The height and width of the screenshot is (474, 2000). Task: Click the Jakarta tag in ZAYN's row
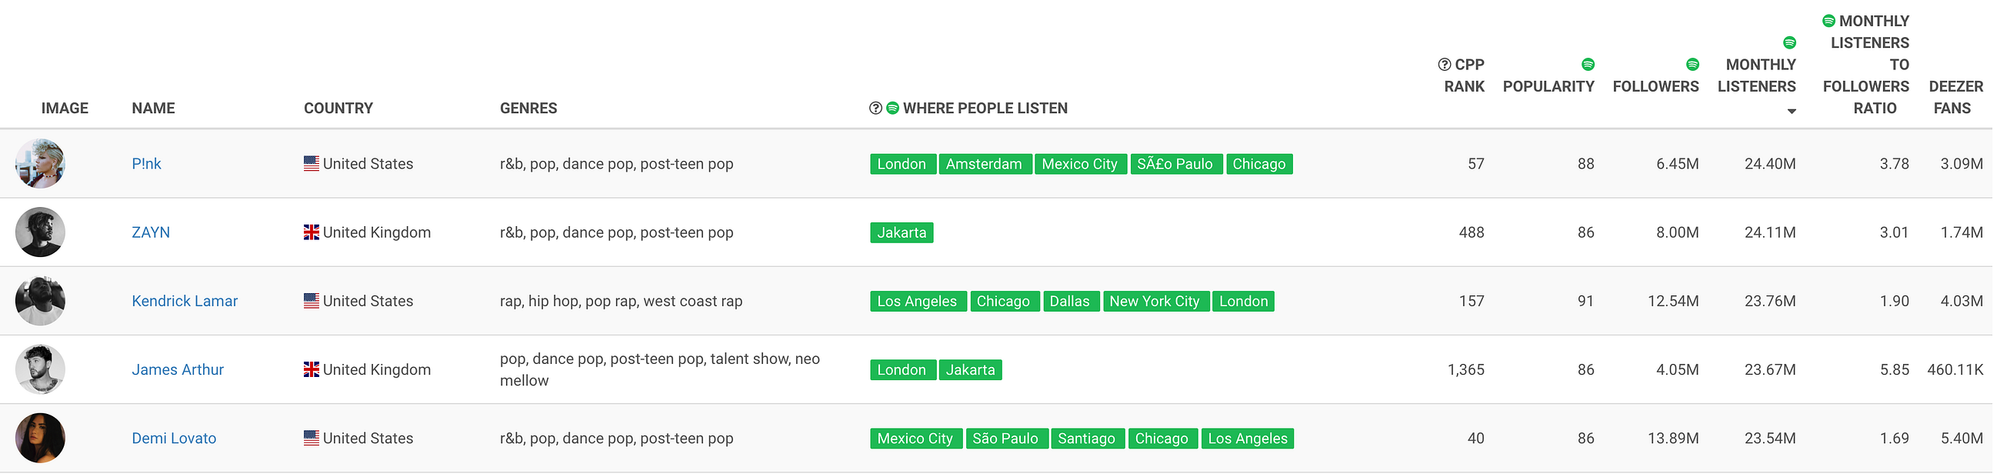point(901,233)
